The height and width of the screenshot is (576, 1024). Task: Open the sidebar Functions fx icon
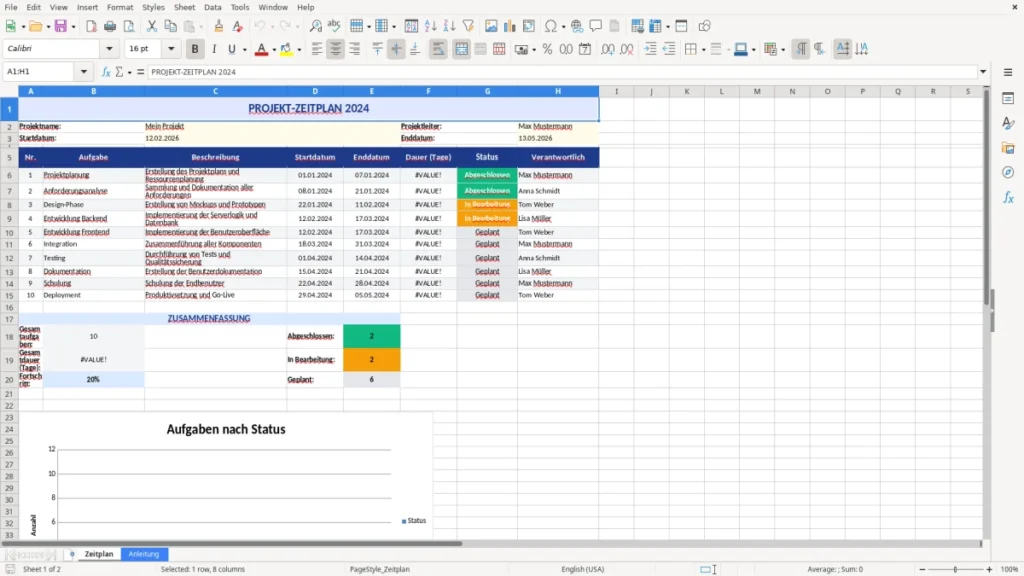(x=1008, y=197)
